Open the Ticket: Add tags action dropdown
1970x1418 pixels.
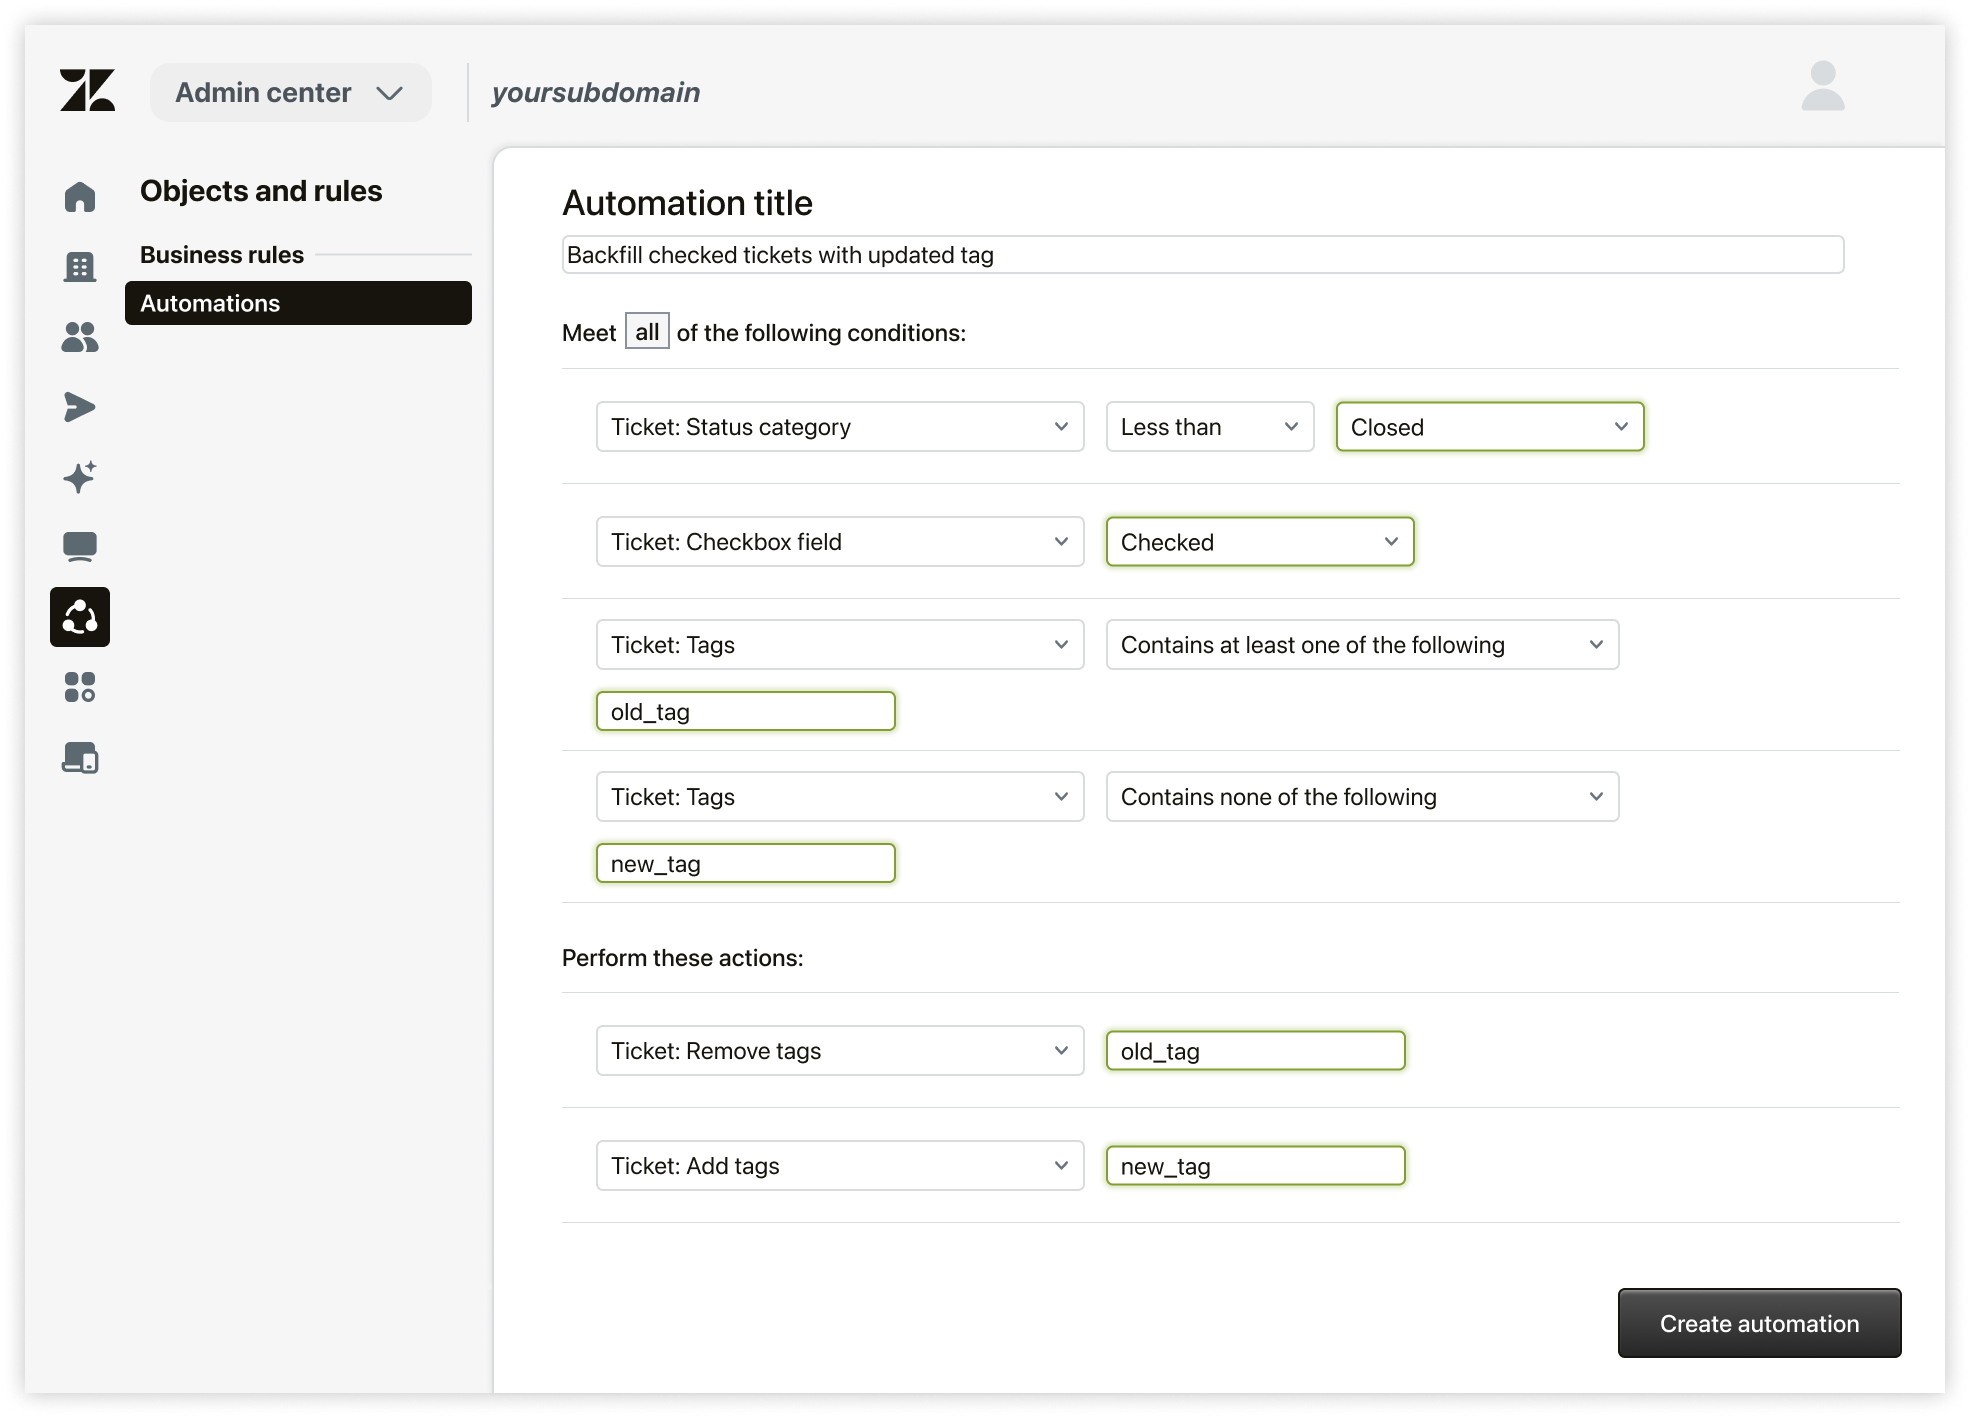pyautogui.click(x=840, y=1166)
